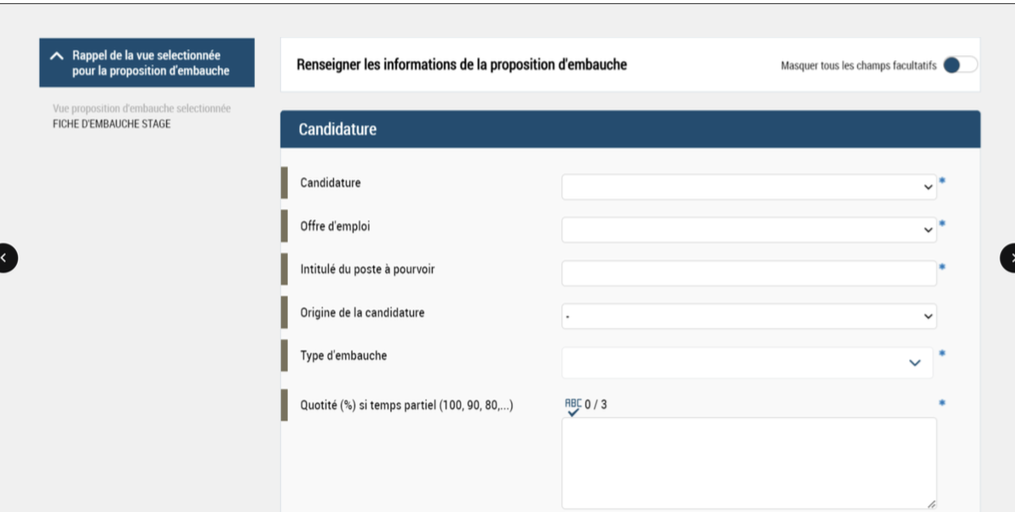Click the previous arrow on the left edge
Screen dimensions: 1020x514
[5, 258]
